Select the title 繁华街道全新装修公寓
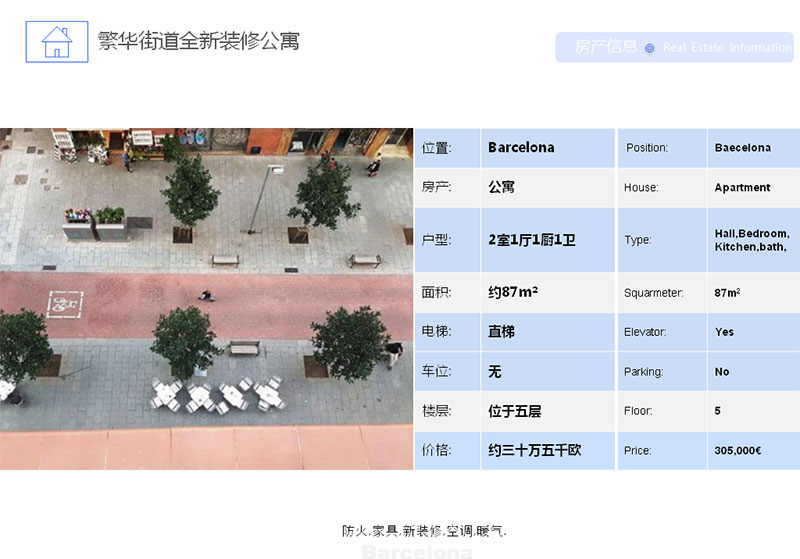 198,41
